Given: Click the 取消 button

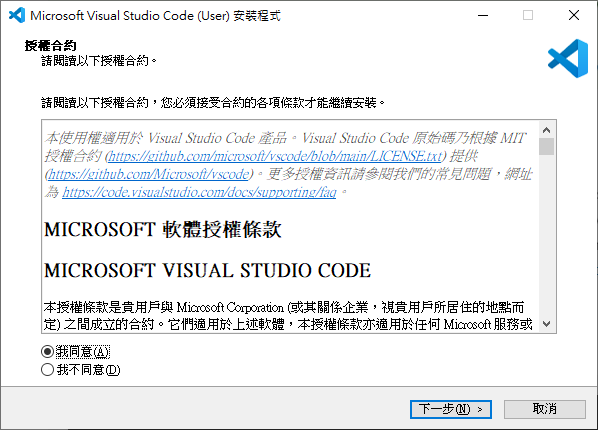Looking at the screenshot, I should pos(545,409).
